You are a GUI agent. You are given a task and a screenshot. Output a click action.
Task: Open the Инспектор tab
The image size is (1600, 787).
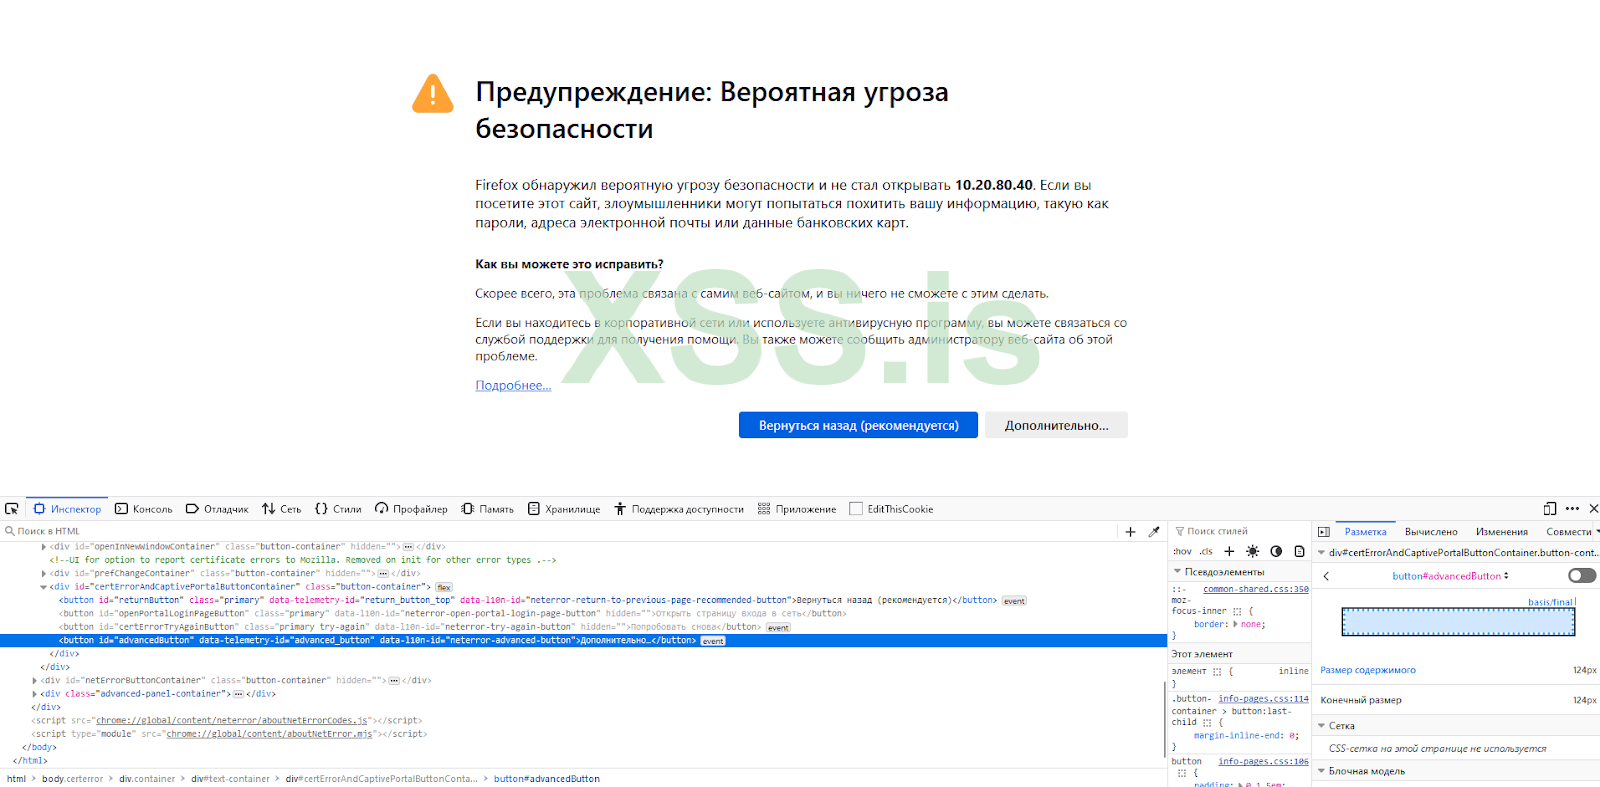tap(68, 509)
